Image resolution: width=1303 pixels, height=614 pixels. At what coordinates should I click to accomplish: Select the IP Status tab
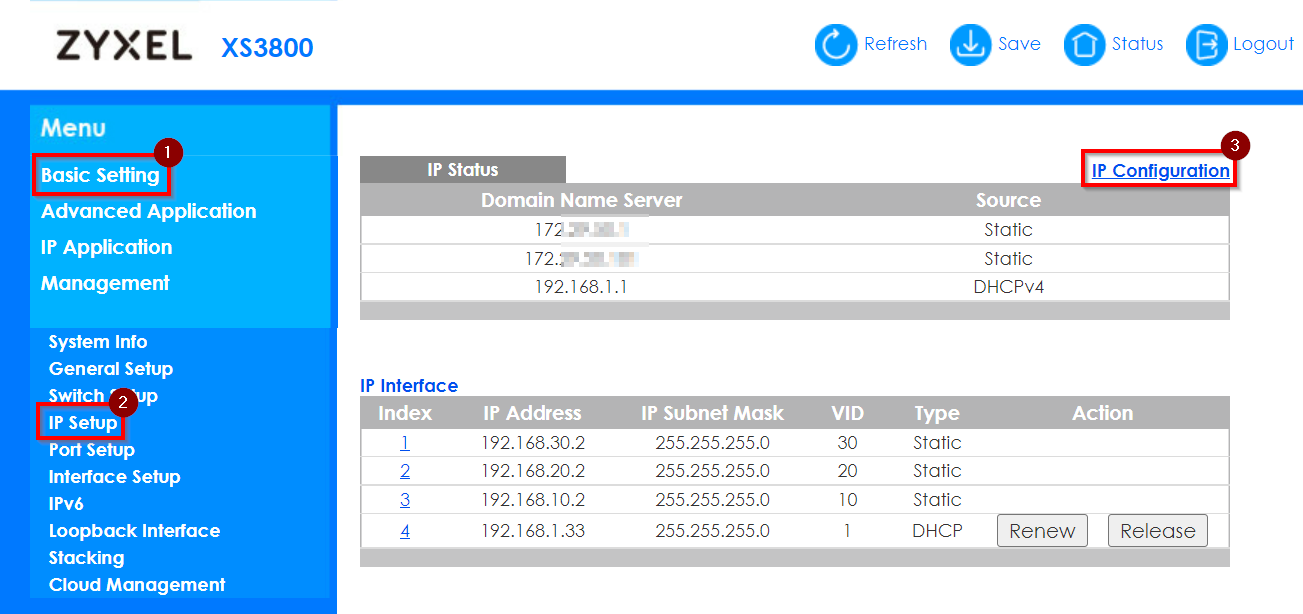coord(462,170)
